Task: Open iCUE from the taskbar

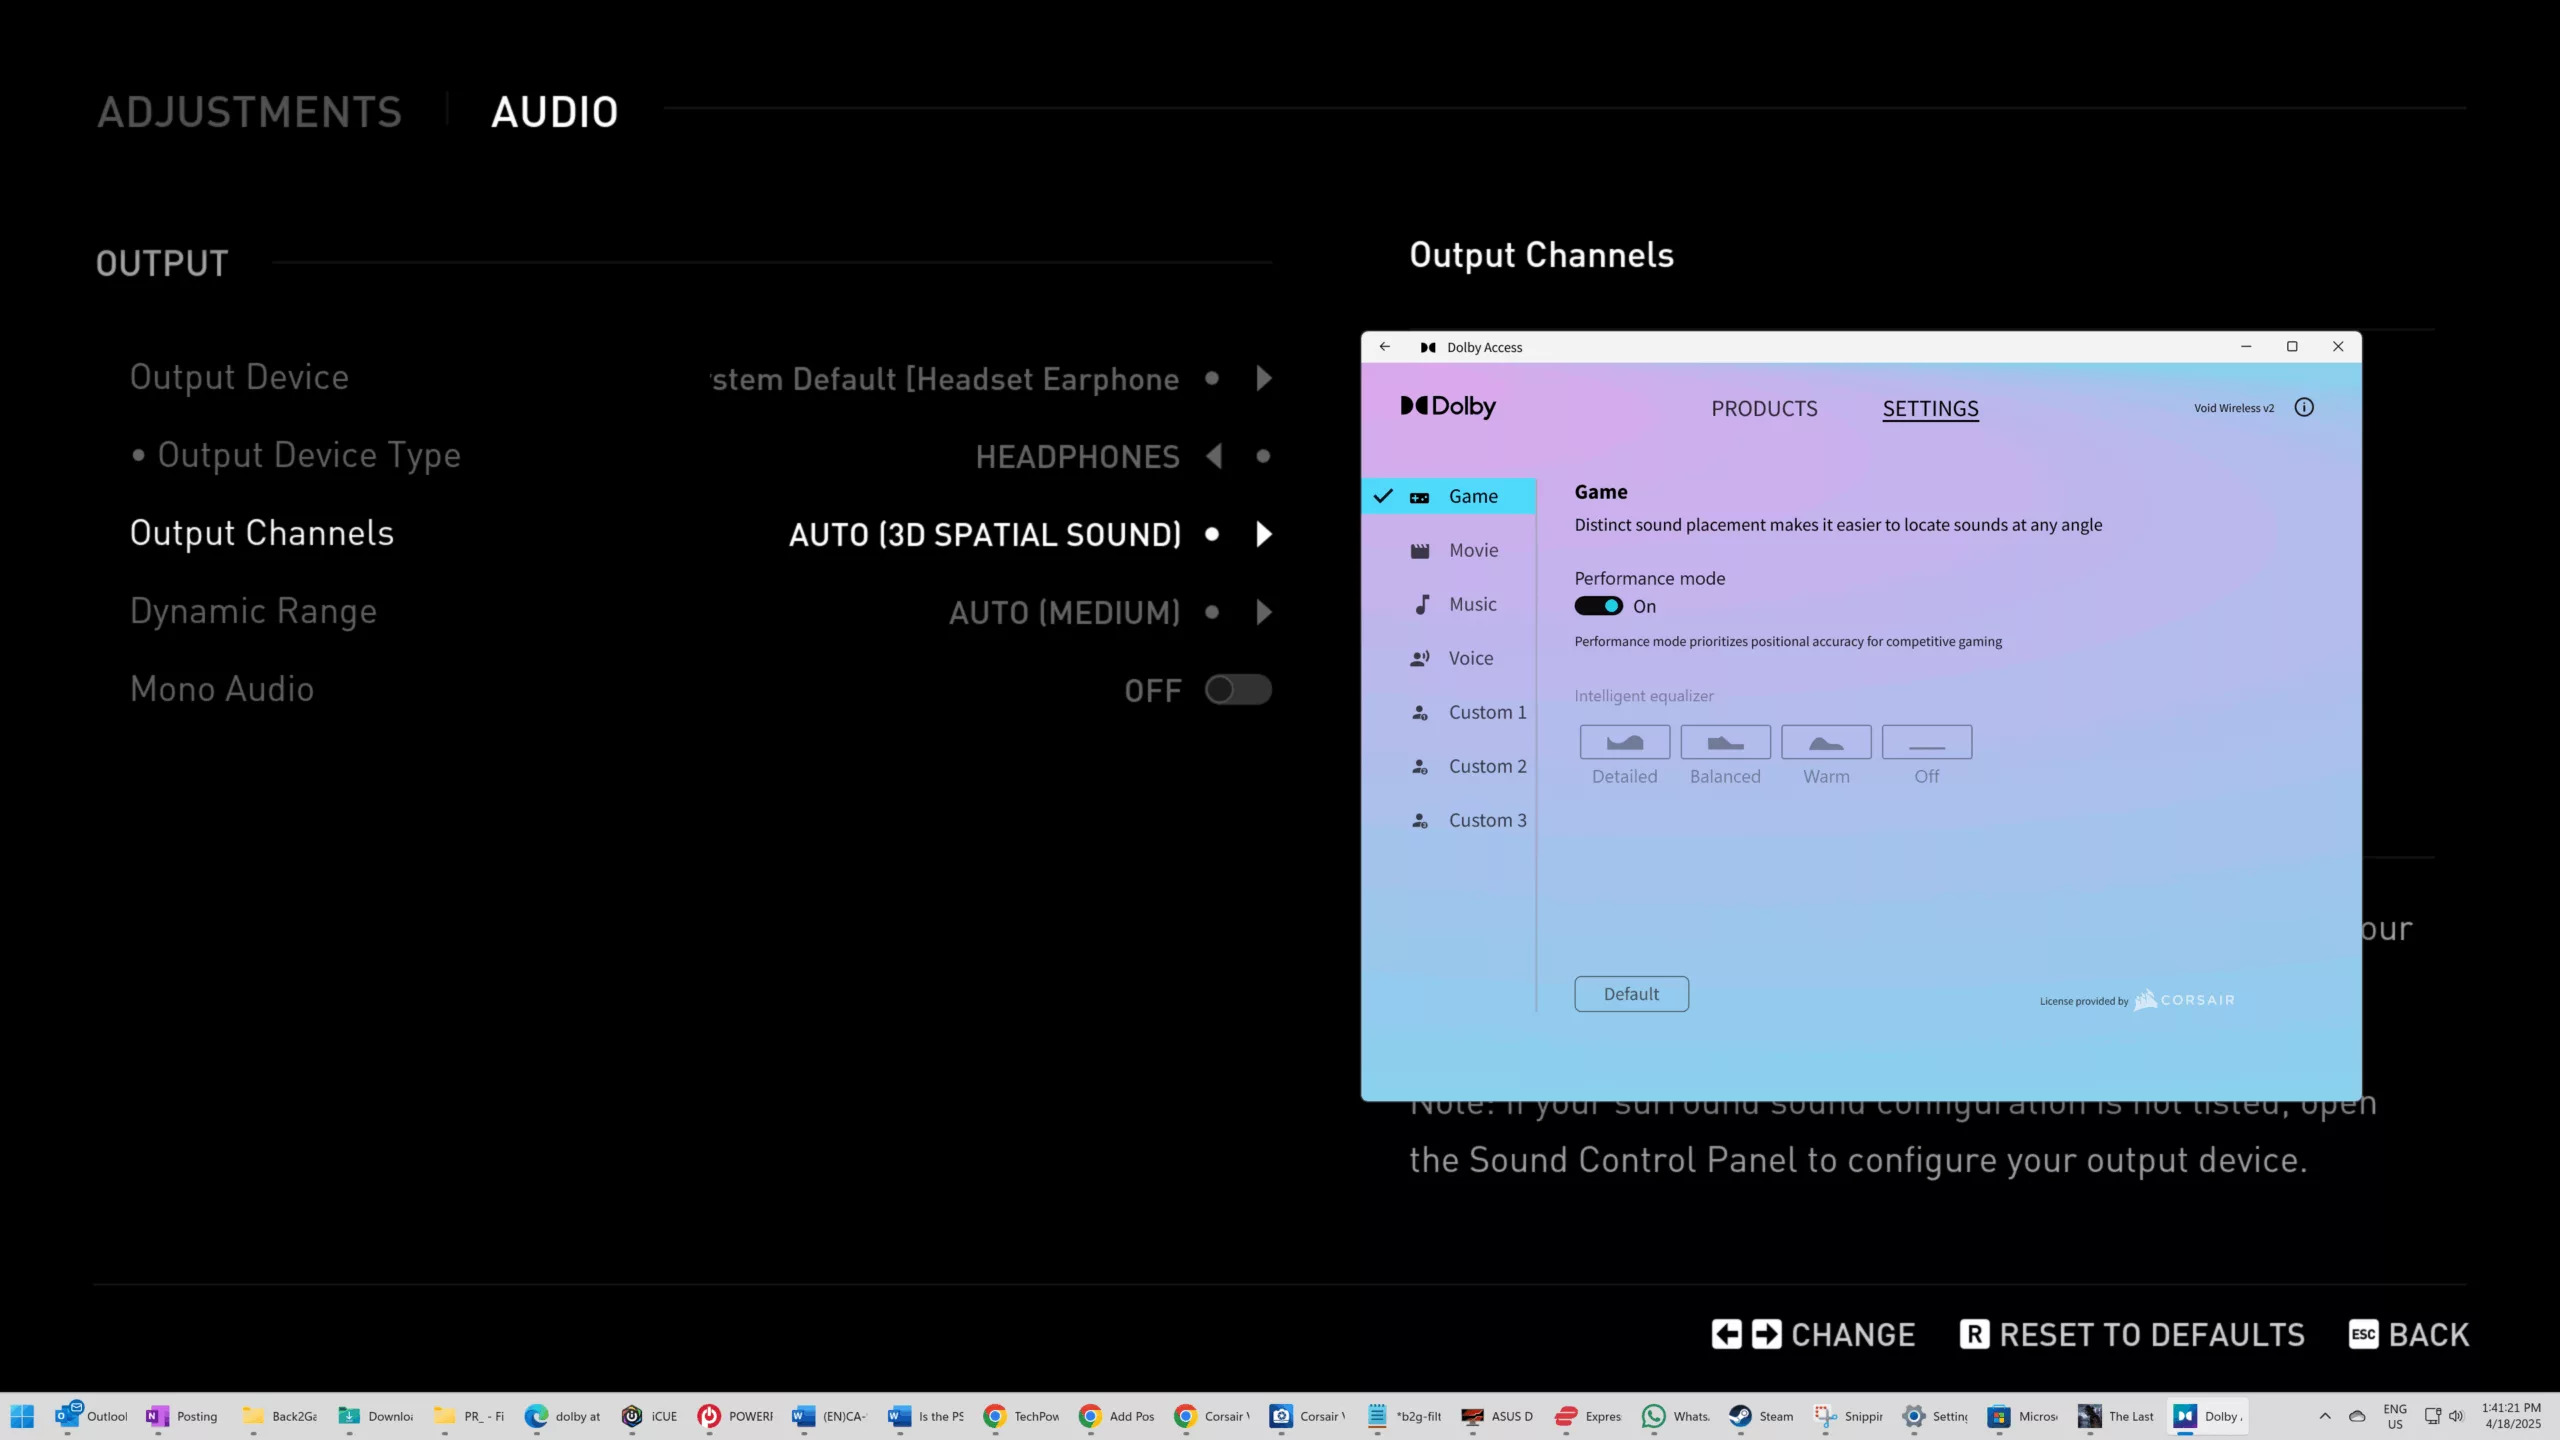Action: (650, 1416)
